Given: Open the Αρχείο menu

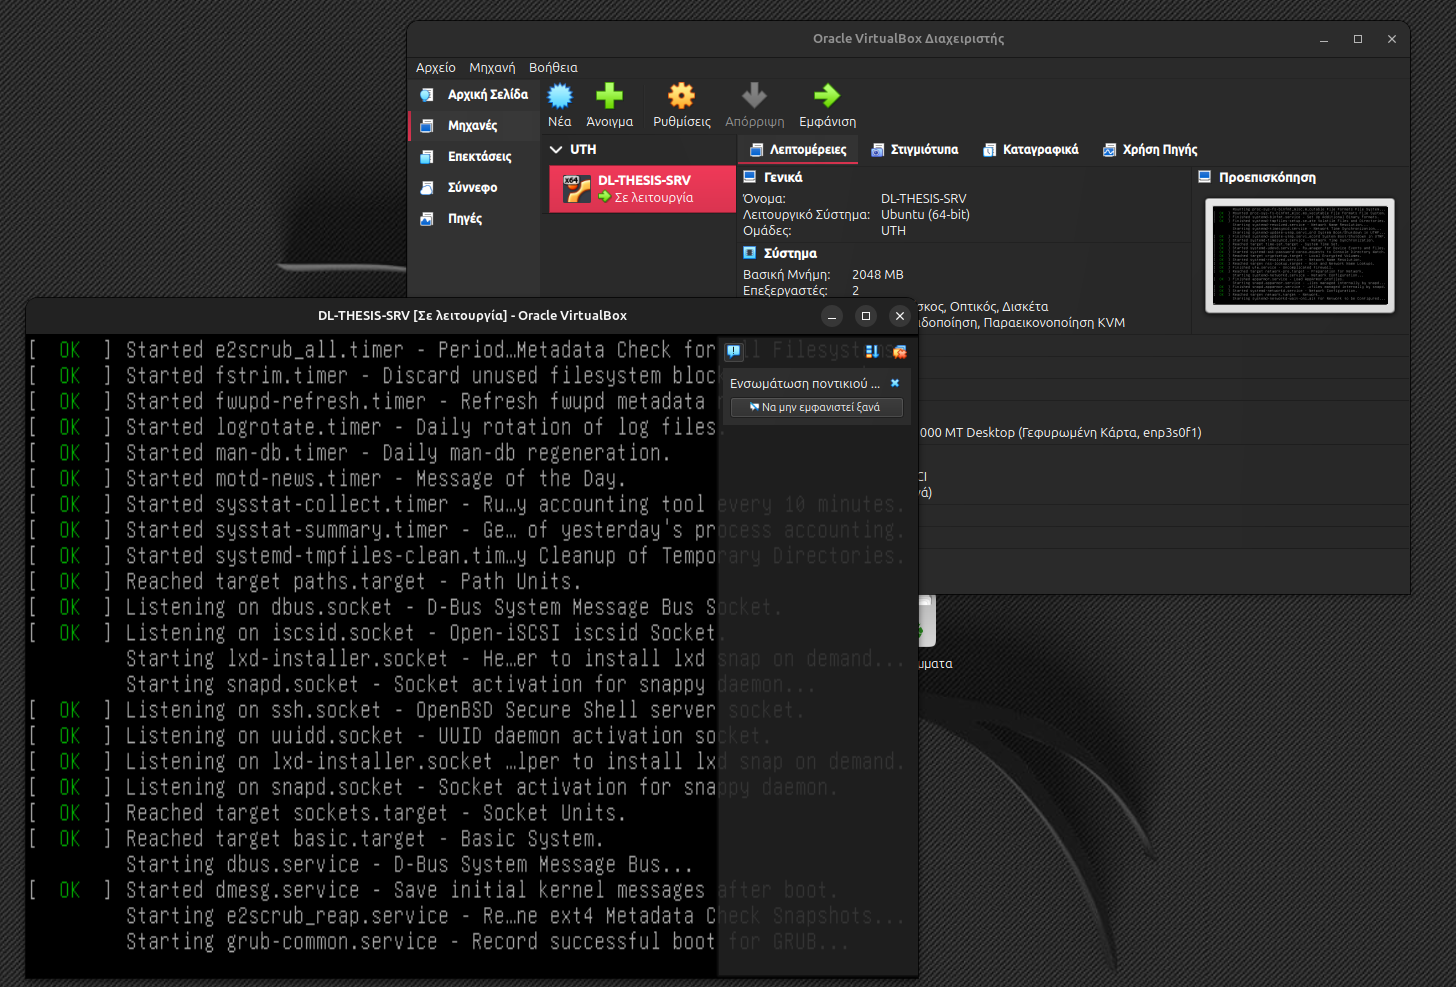Looking at the screenshot, I should pyautogui.click(x=436, y=67).
